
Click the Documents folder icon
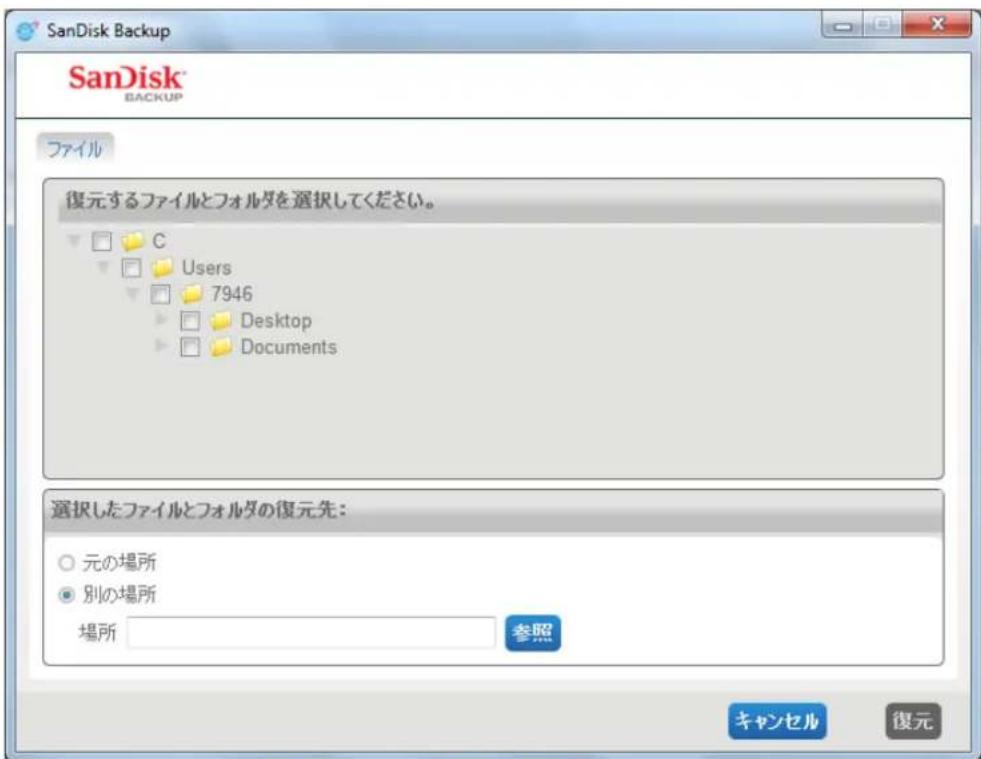point(221,347)
